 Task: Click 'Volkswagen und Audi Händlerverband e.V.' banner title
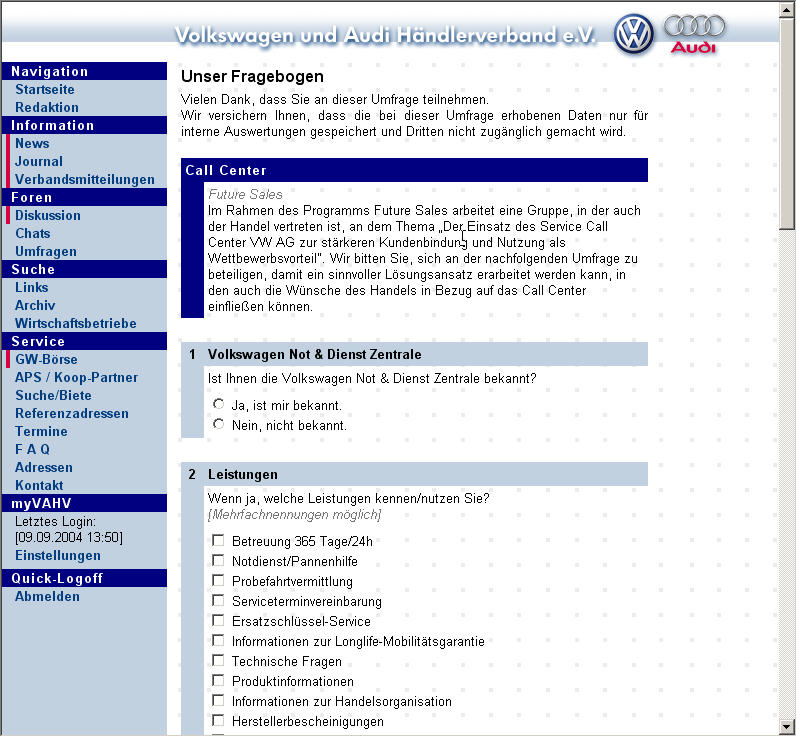point(385,35)
